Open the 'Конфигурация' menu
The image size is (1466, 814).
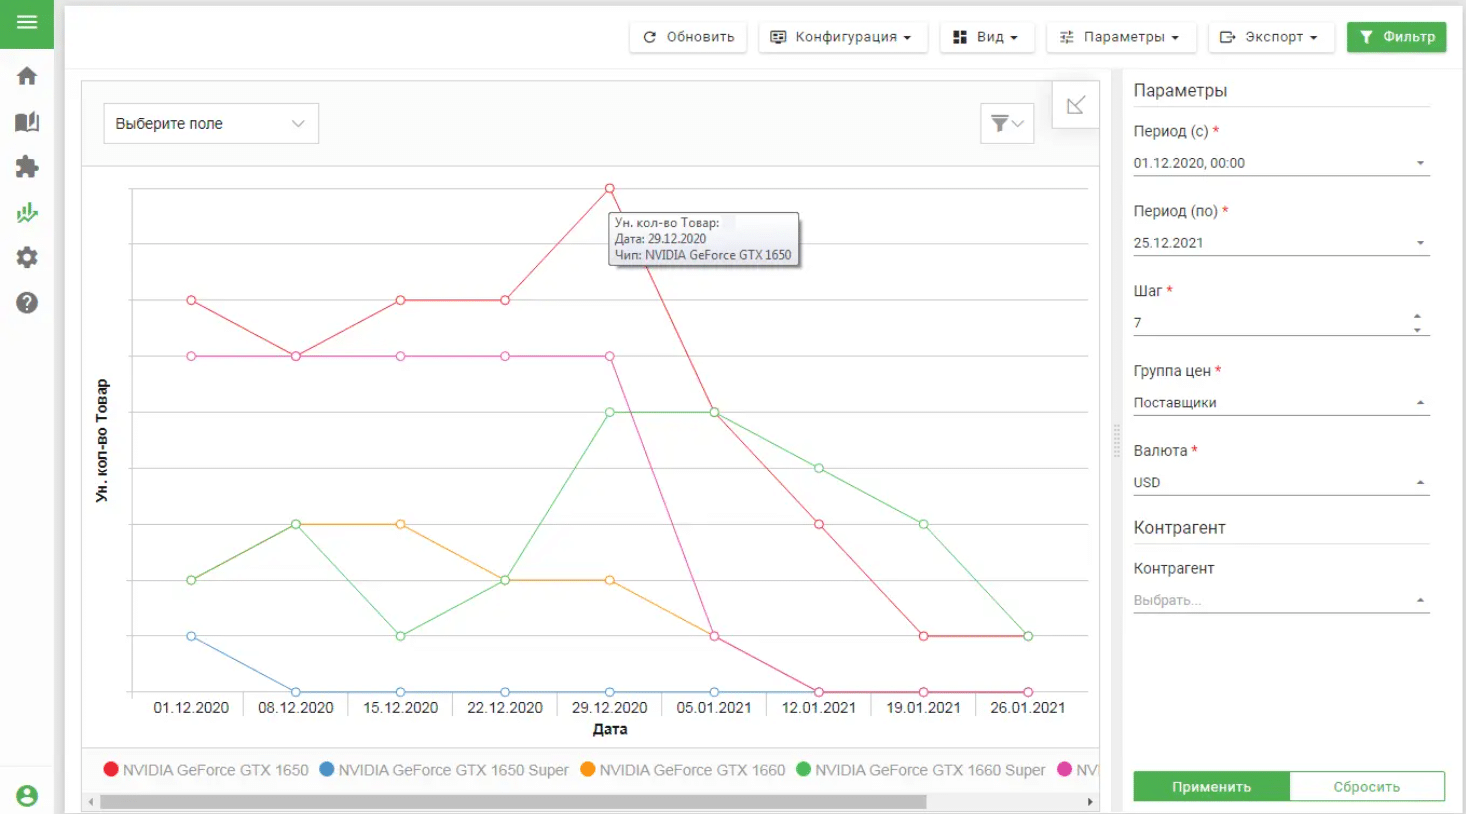(842, 37)
